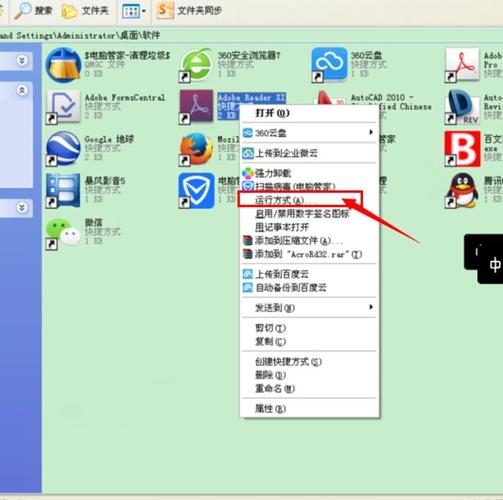
Task: Choose 用记事本打开 menu entry
Action: [310, 227]
